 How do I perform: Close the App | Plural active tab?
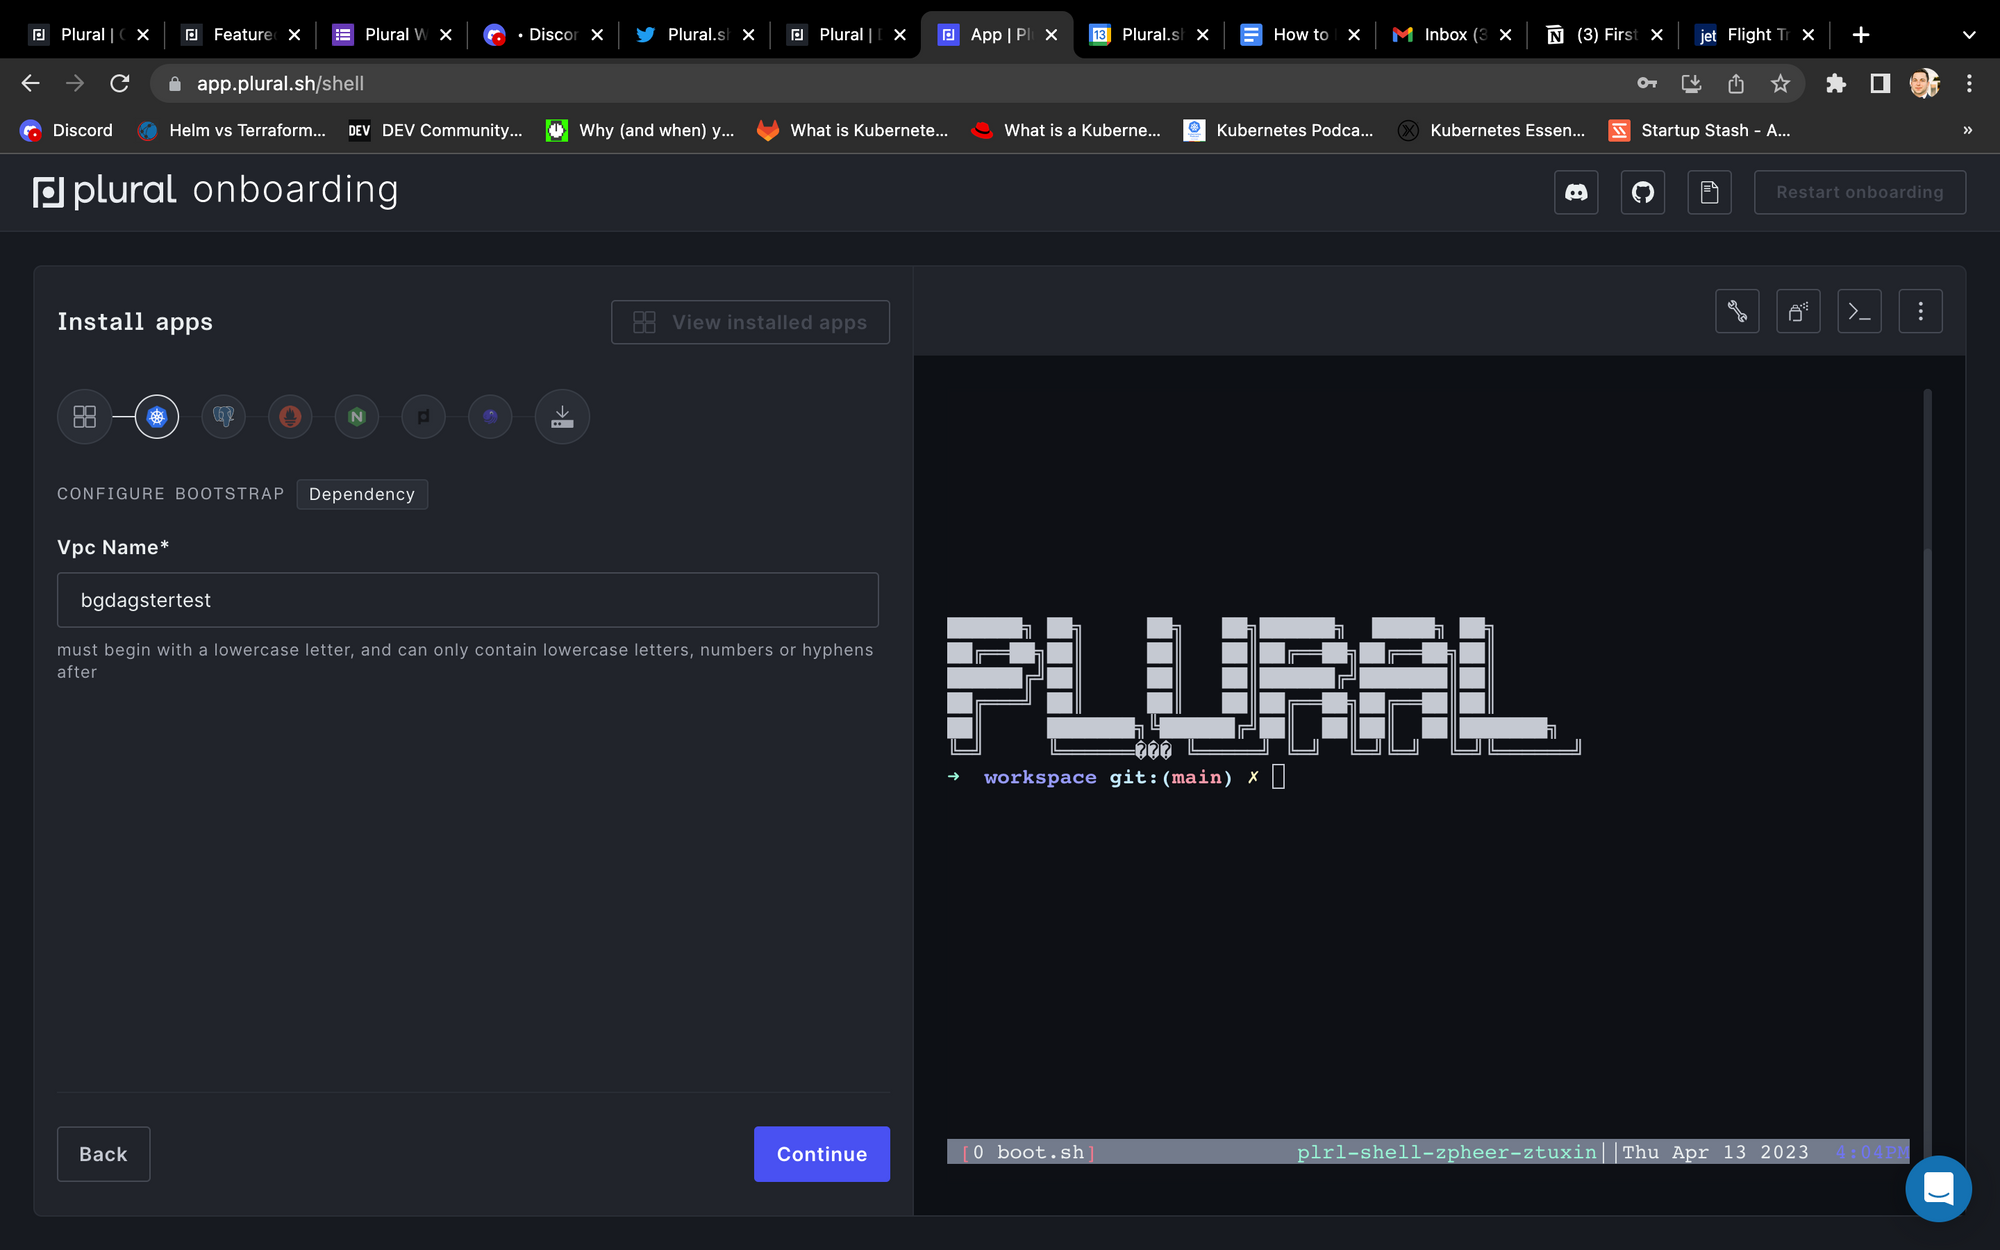click(x=1051, y=35)
